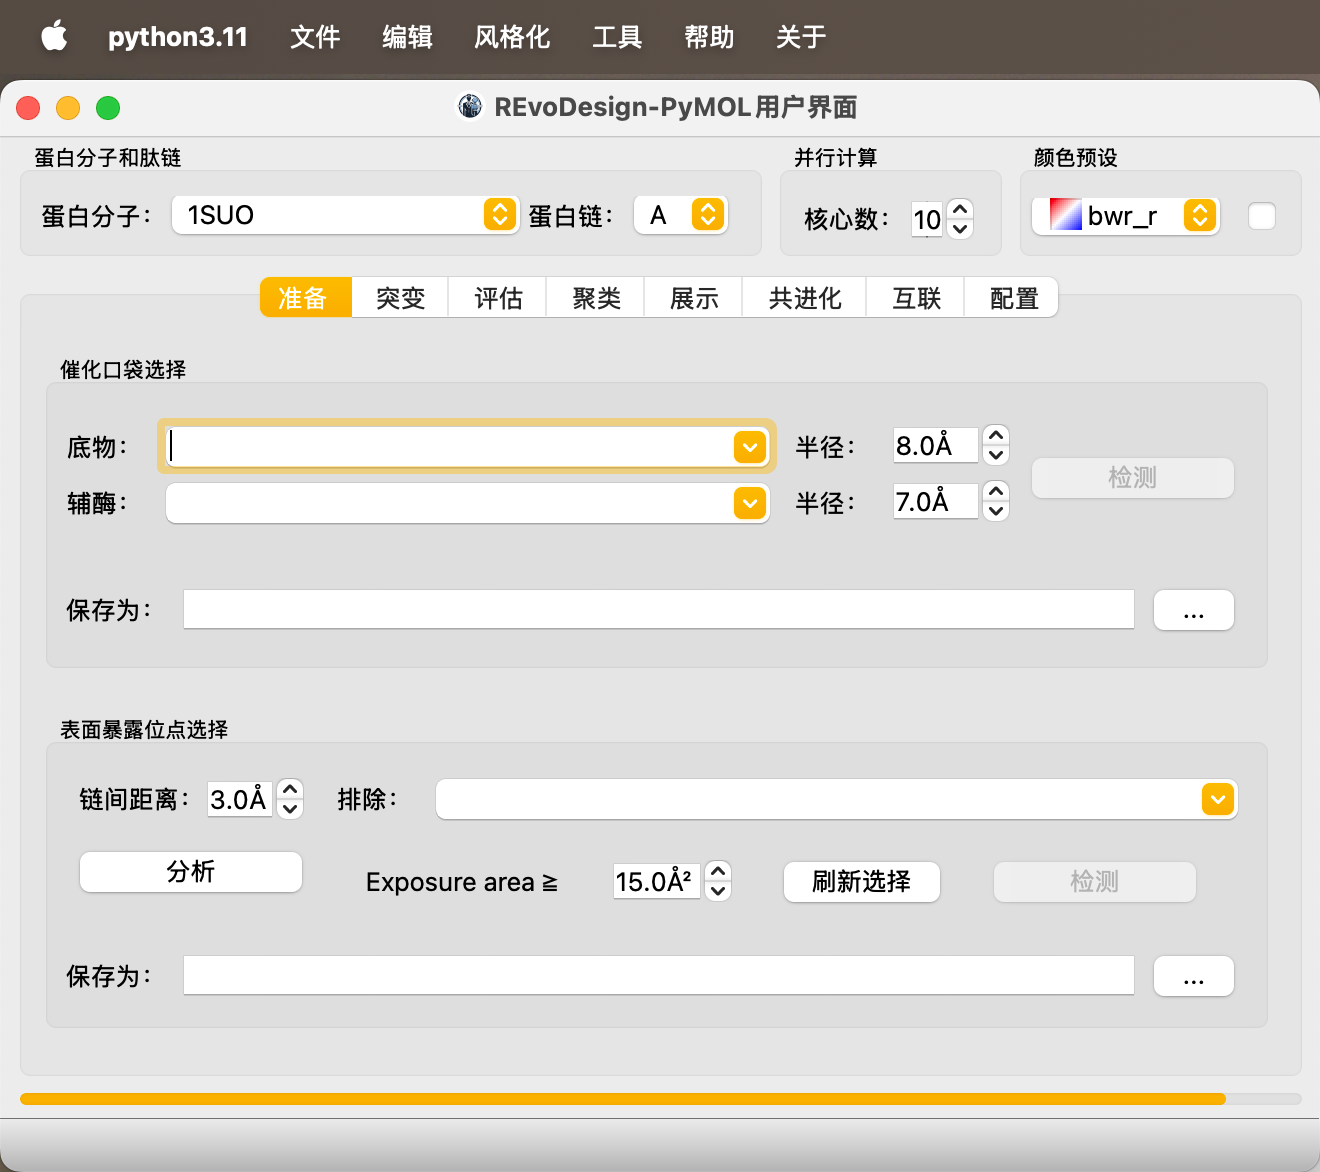Click the REvoDesign title bar icon

(x=470, y=106)
